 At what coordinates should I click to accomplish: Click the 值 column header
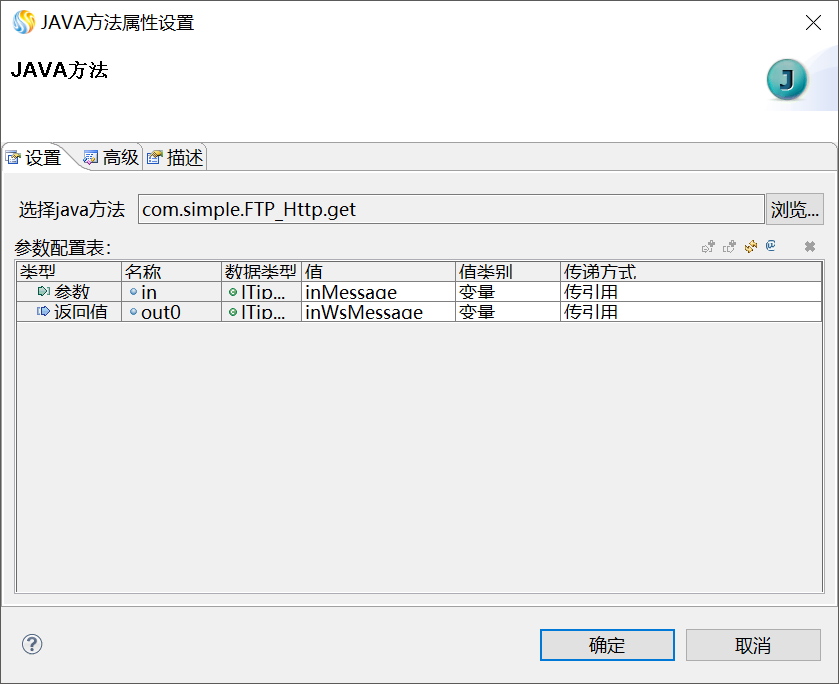pos(379,271)
